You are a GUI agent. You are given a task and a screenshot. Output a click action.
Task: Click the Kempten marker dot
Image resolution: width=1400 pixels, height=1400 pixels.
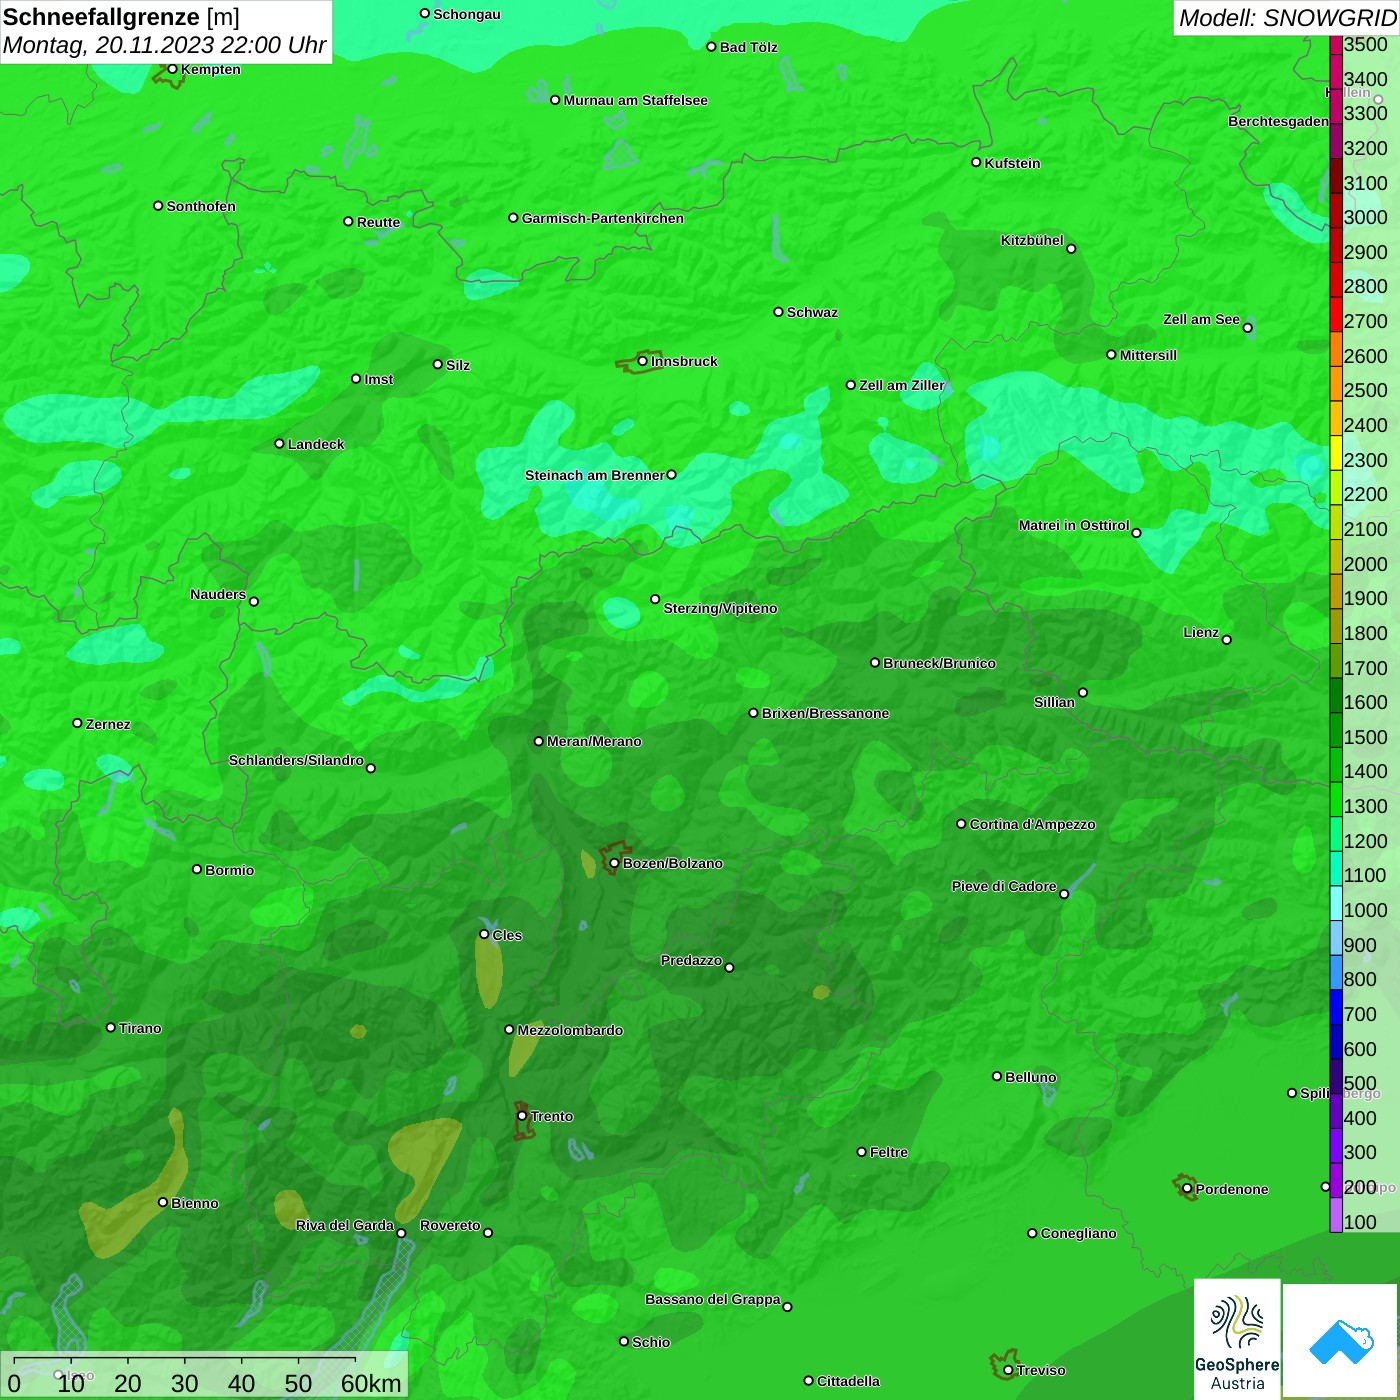pyautogui.click(x=172, y=69)
